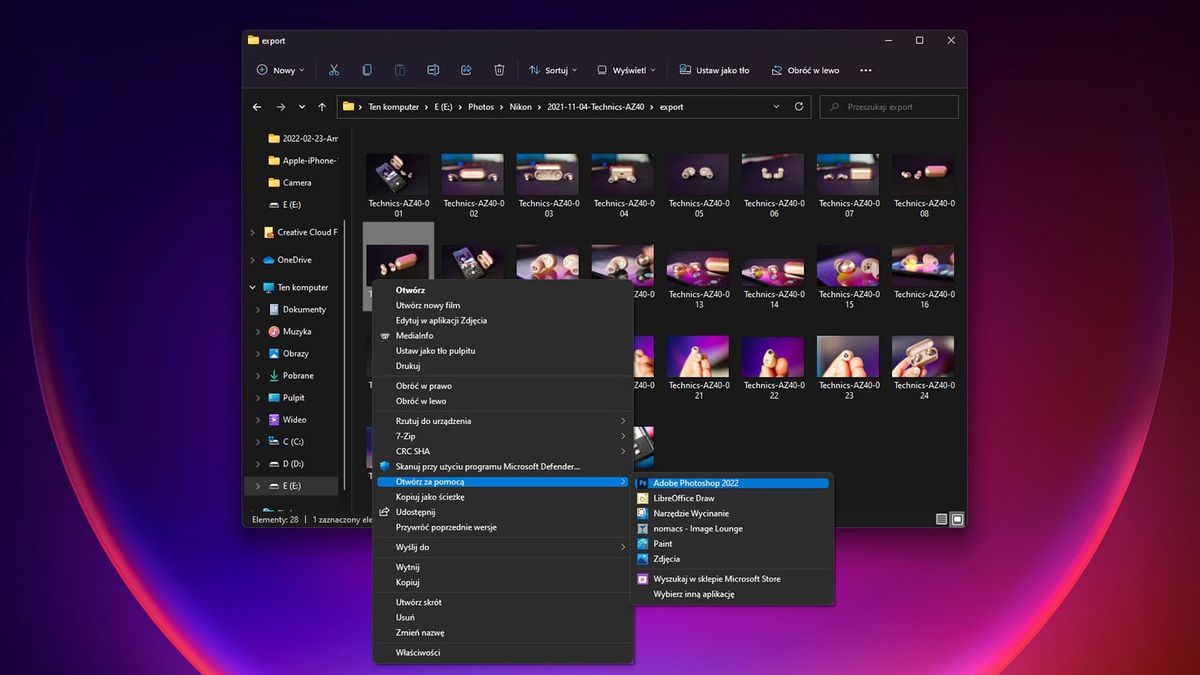Click the navigation pane scrollbar

pyautogui.click(x=345, y=355)
